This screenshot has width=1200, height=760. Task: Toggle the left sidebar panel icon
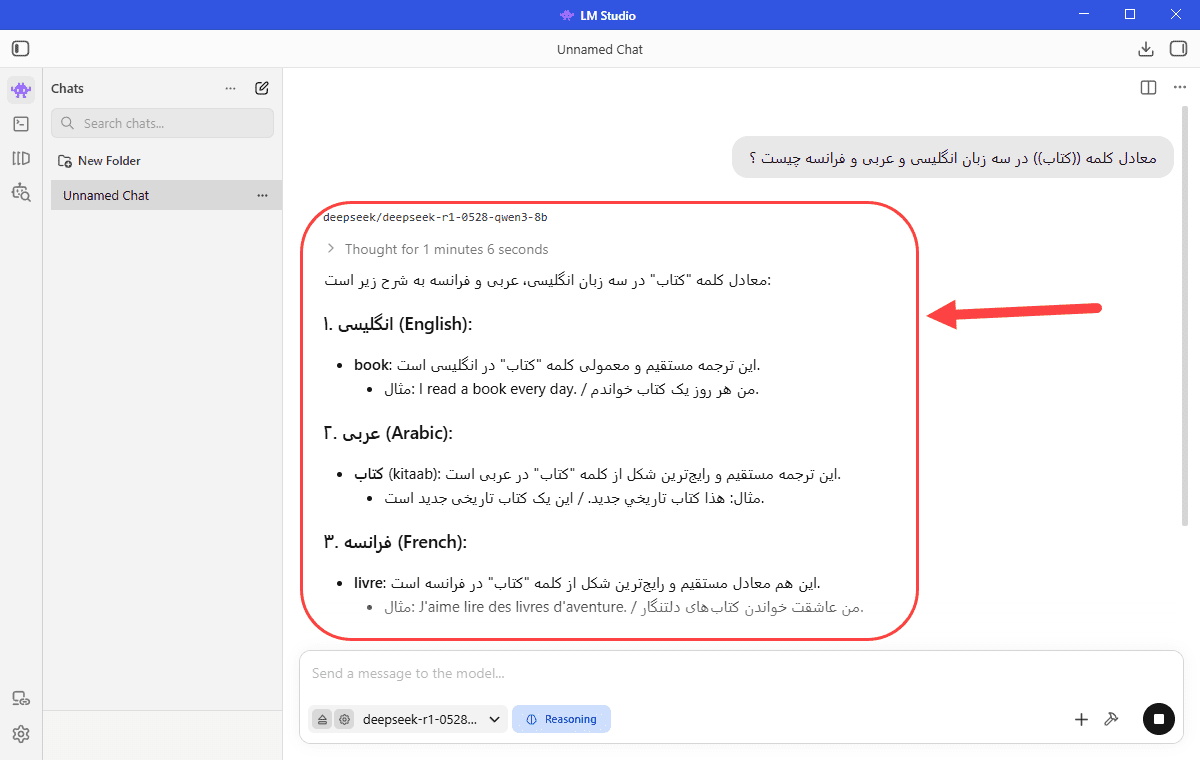pyautogui.click(x=21, y=48)
